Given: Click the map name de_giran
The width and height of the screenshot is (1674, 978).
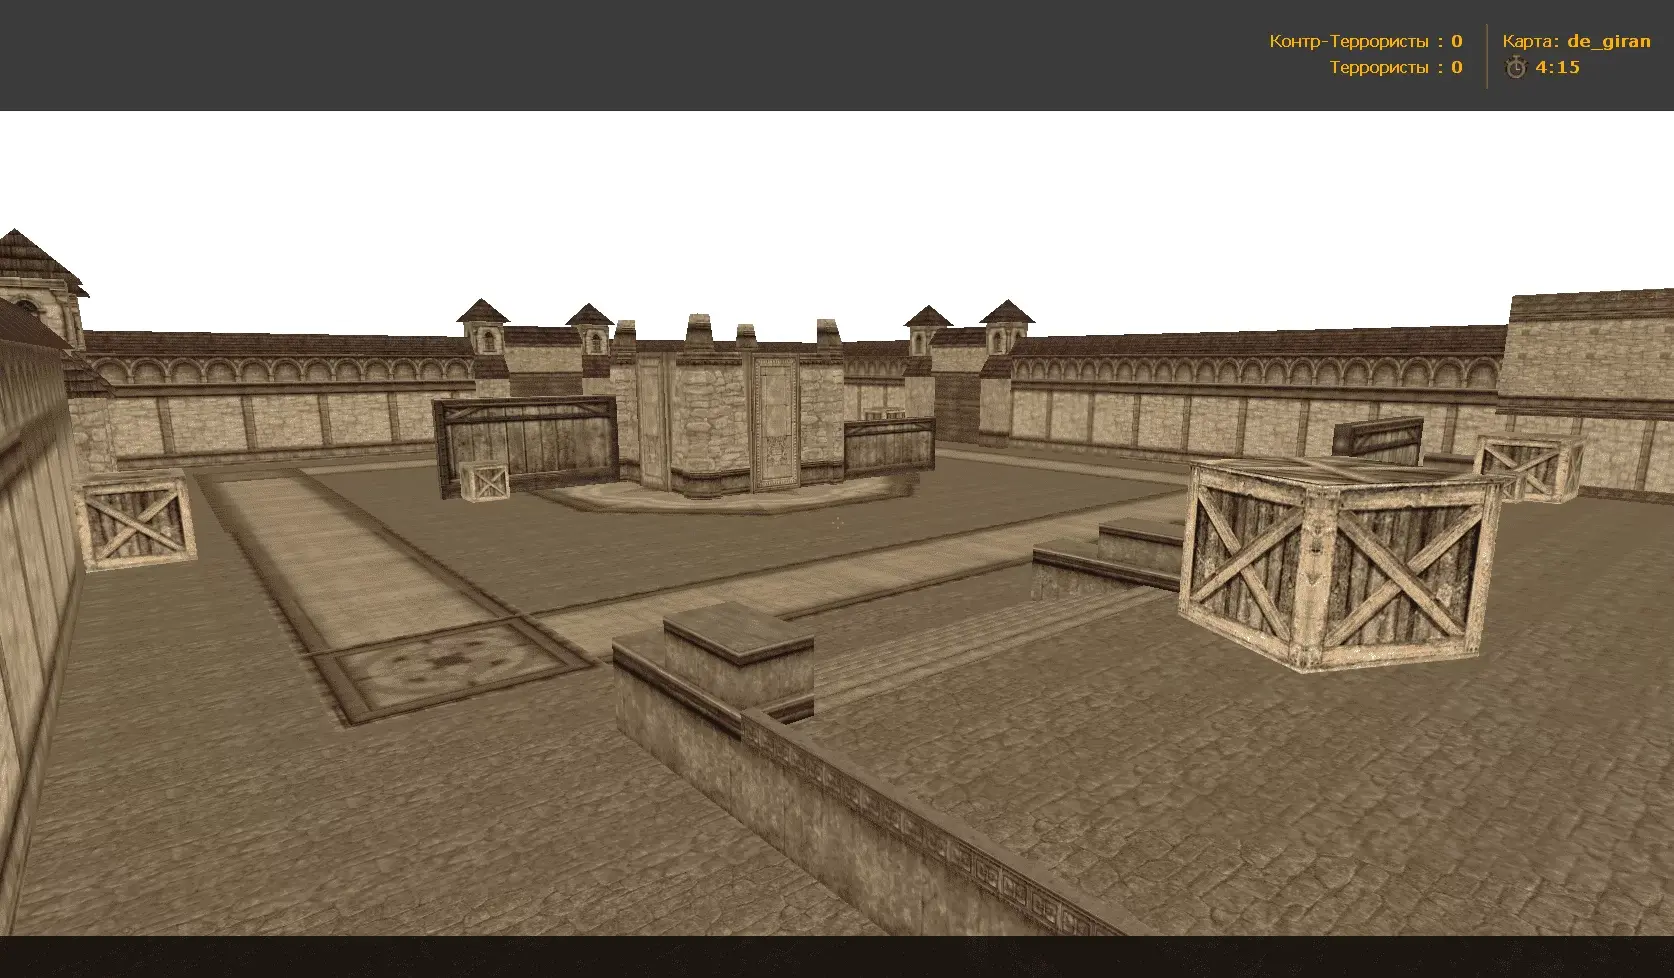Looking at the screenshot, I should pyautogui.click(x=1608, y=42).
